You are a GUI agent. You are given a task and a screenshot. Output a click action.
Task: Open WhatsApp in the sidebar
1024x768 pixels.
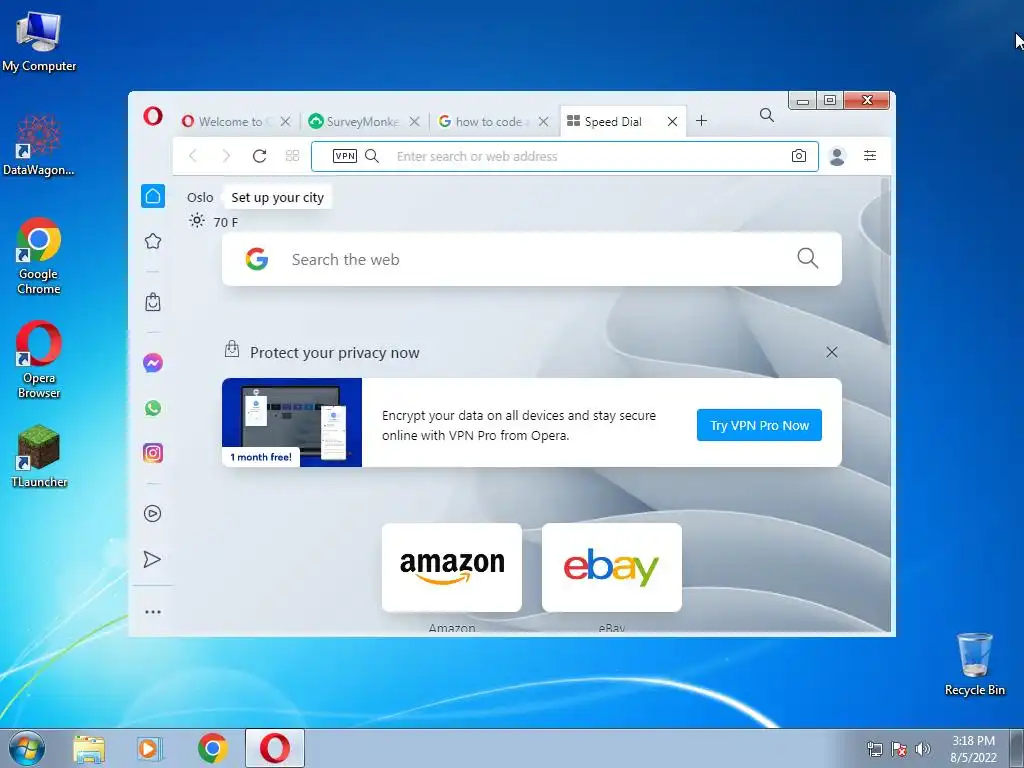tap(153, 408)
